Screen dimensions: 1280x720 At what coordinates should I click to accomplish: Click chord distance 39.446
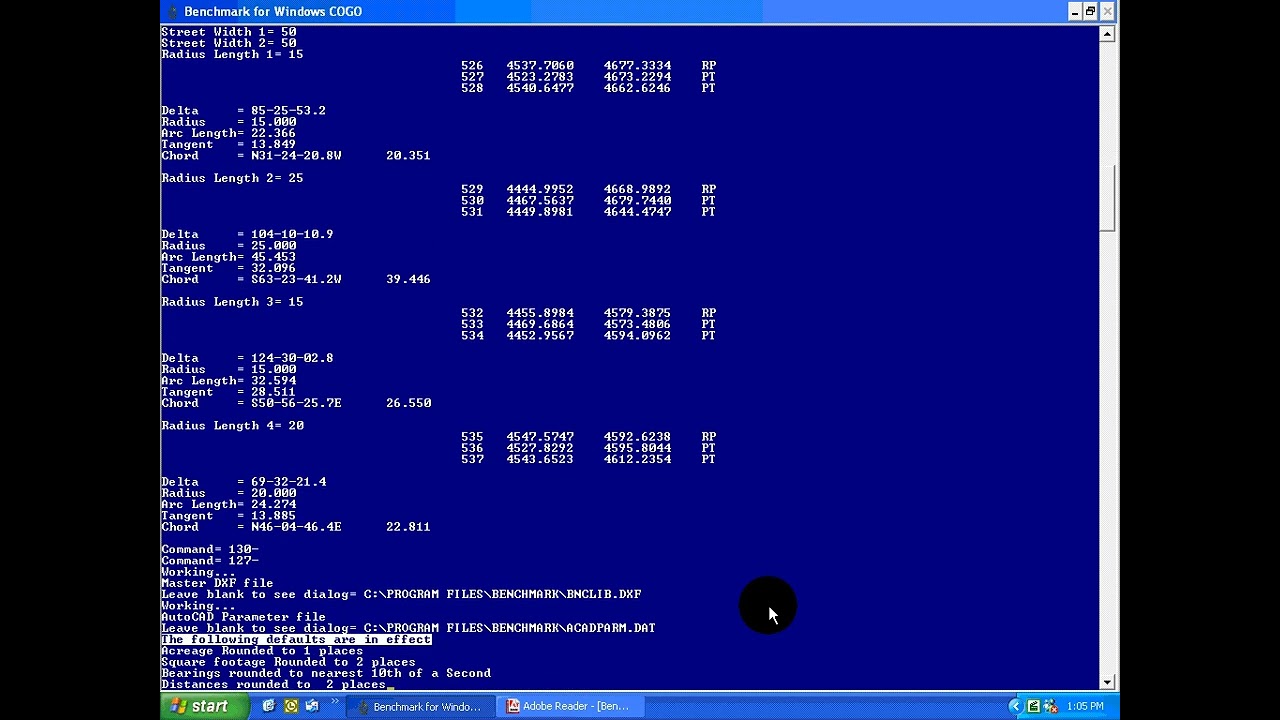coord(408,280)
